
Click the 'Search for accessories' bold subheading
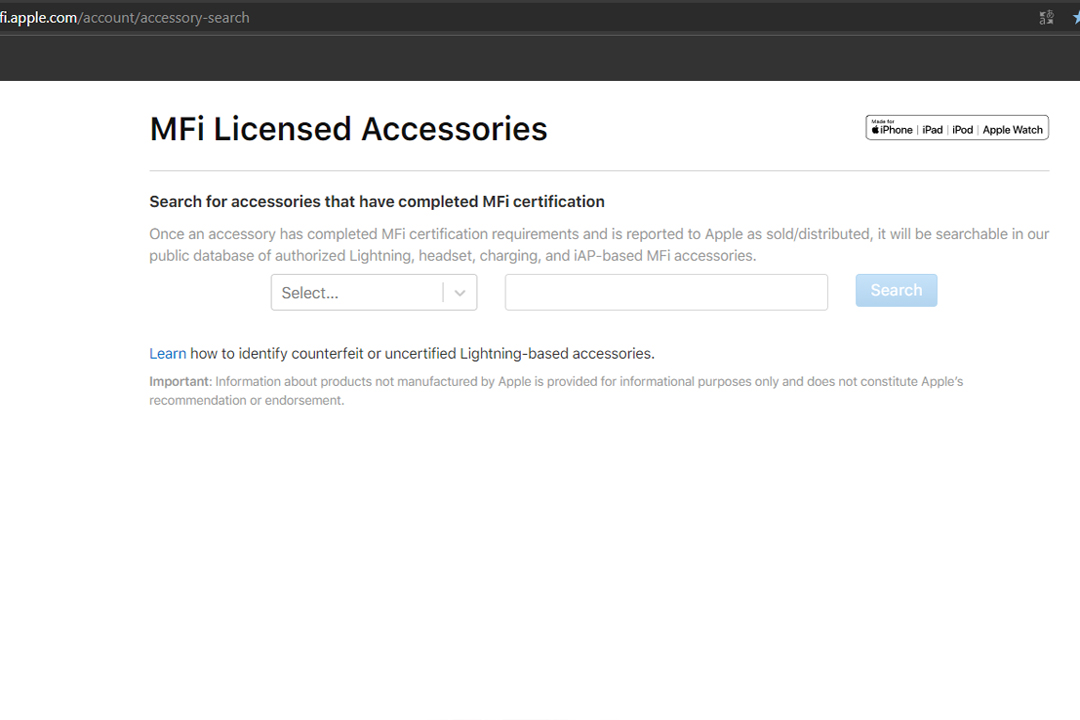coord(377,201)
